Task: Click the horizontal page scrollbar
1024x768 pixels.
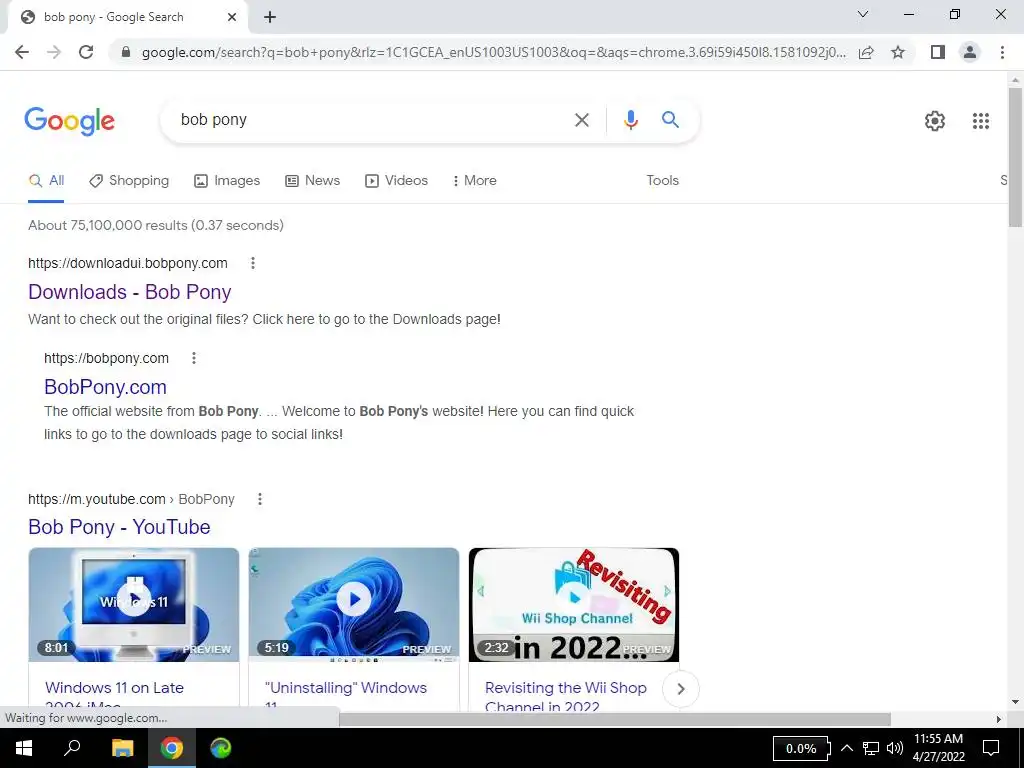Action: tap(615, 719)
